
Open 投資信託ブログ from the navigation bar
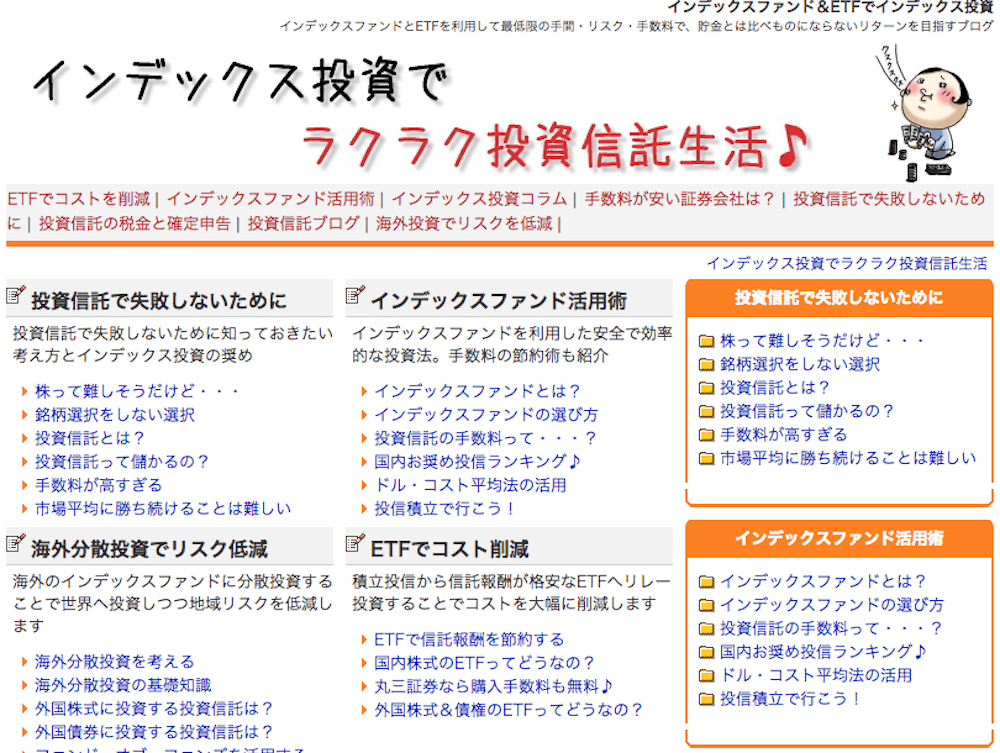[303, 223]
